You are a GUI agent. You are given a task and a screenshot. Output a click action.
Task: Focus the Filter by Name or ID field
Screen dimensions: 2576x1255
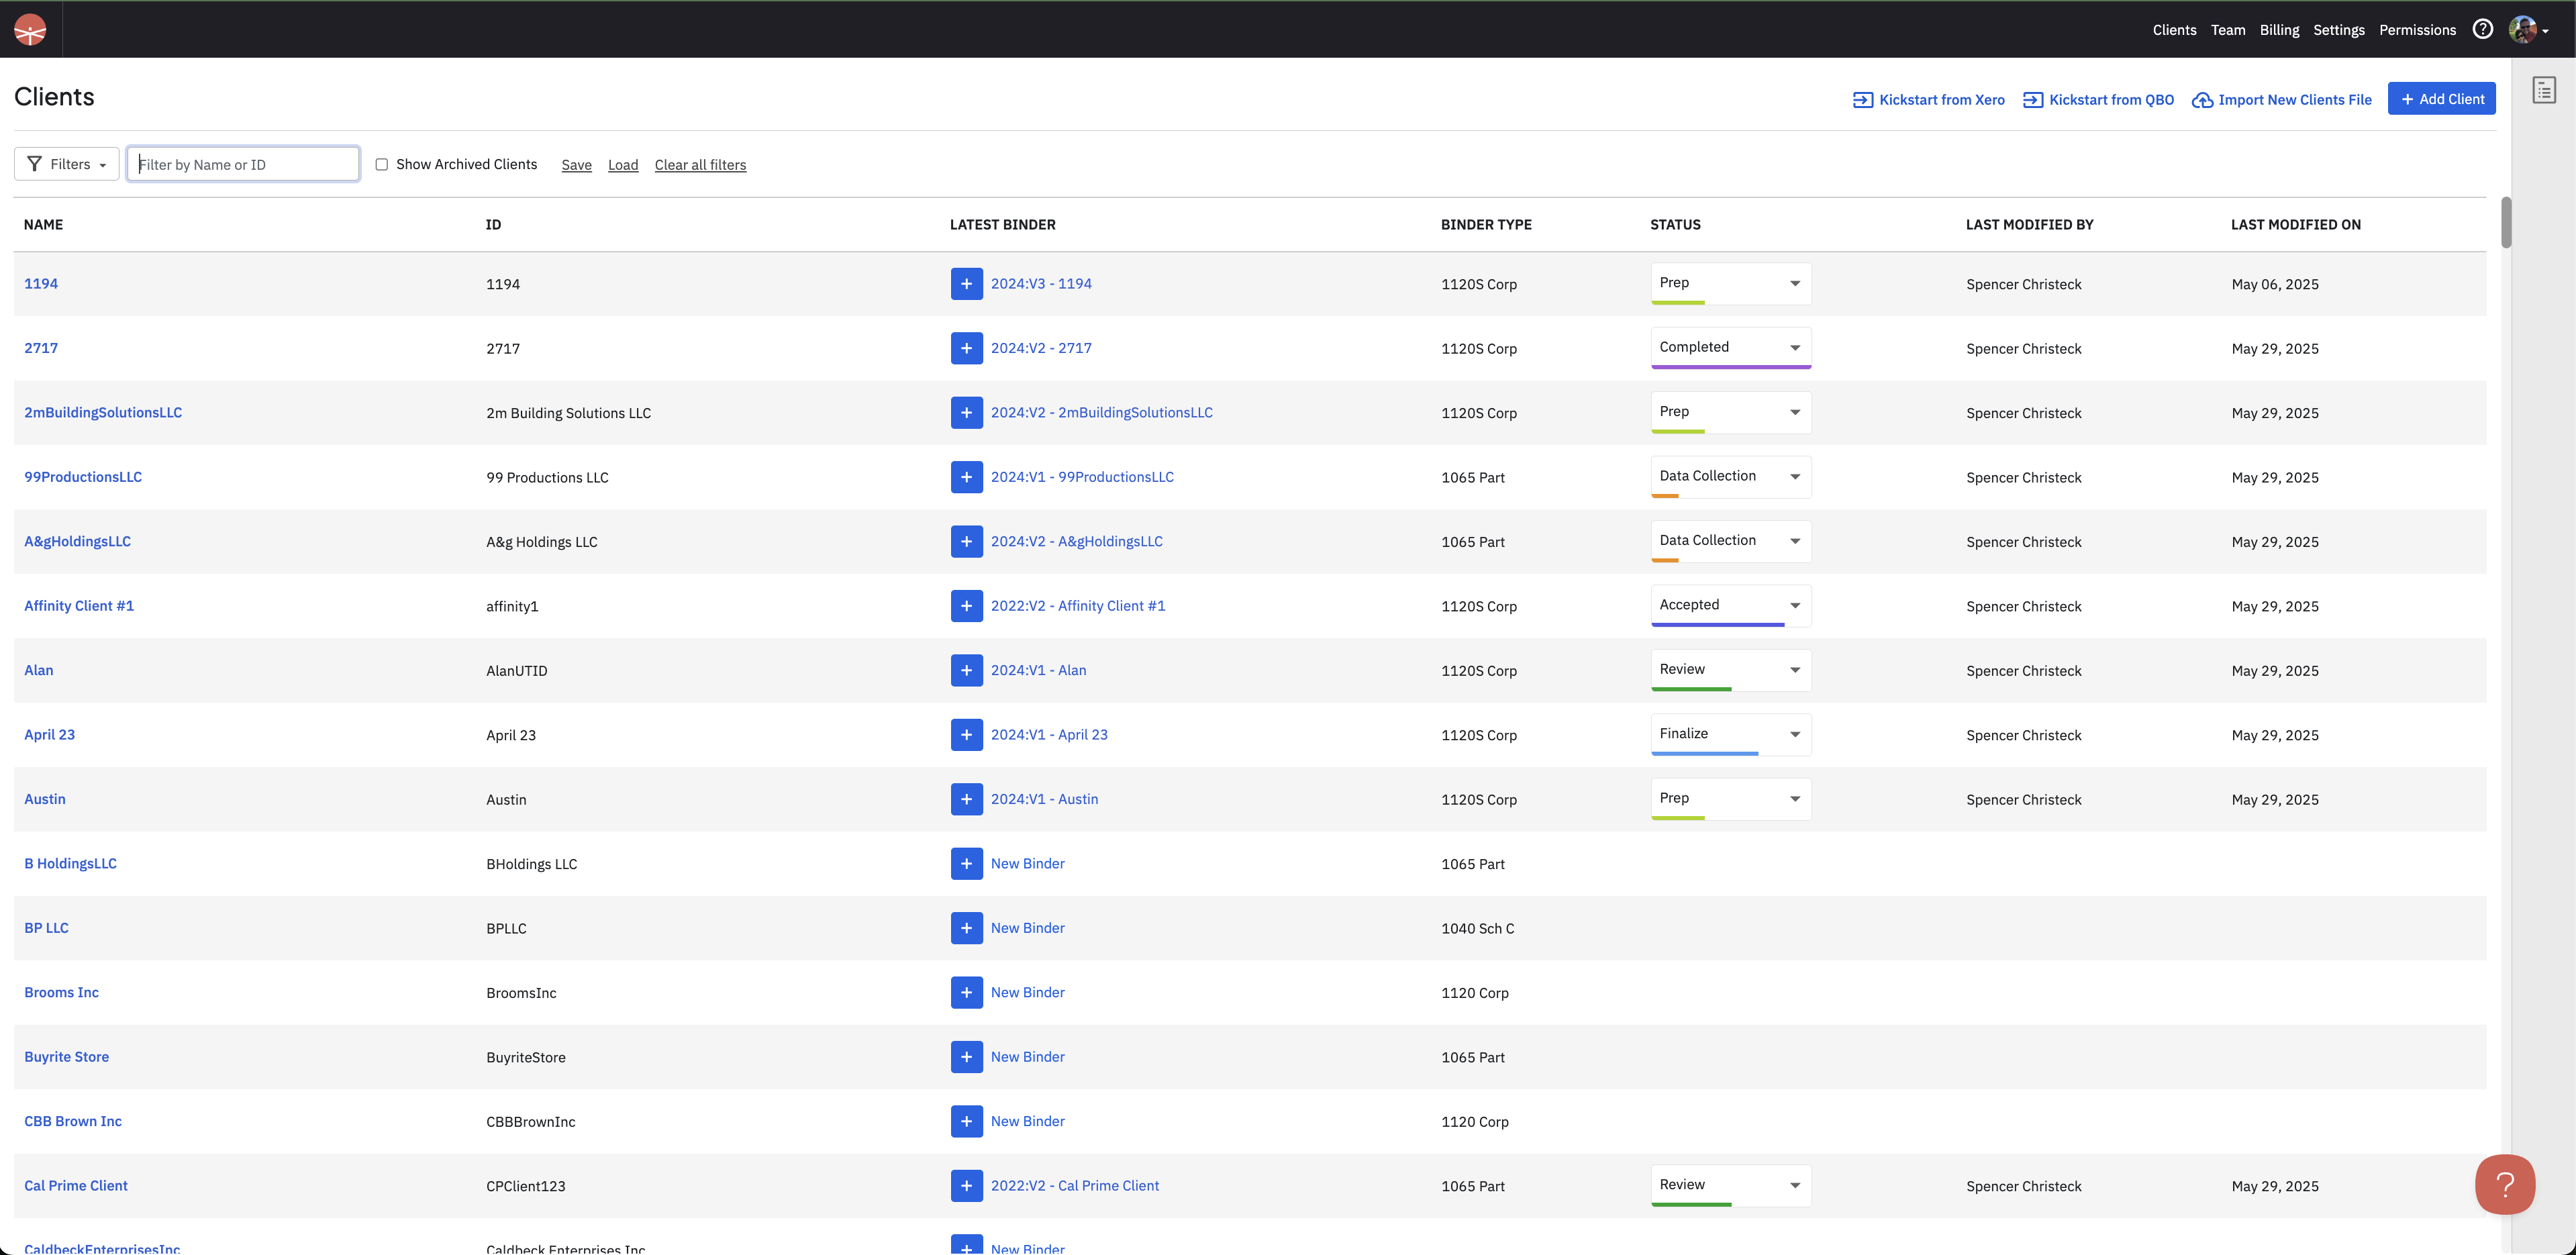(x=243, y=164)
